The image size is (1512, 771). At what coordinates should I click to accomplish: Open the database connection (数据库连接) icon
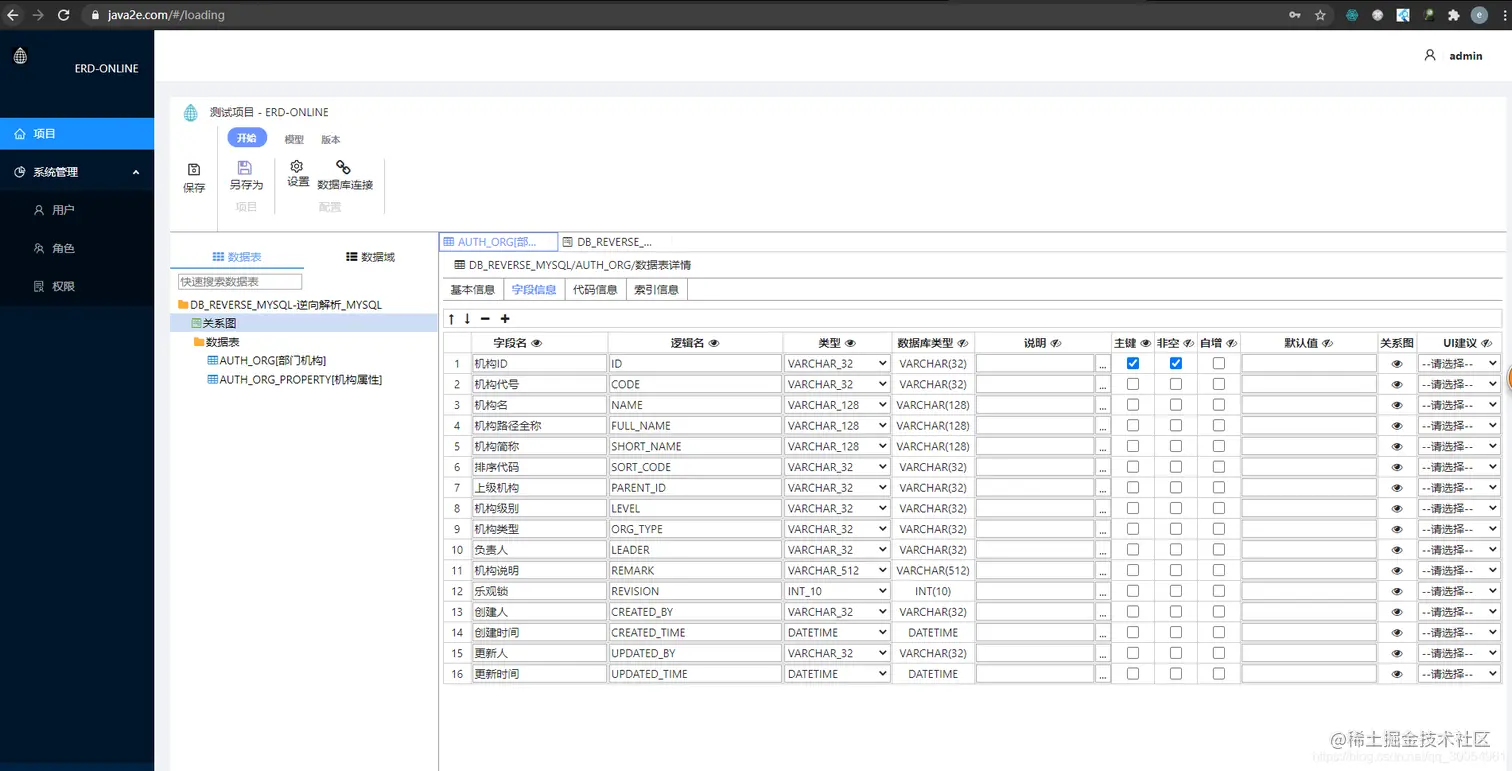(343, 167)
